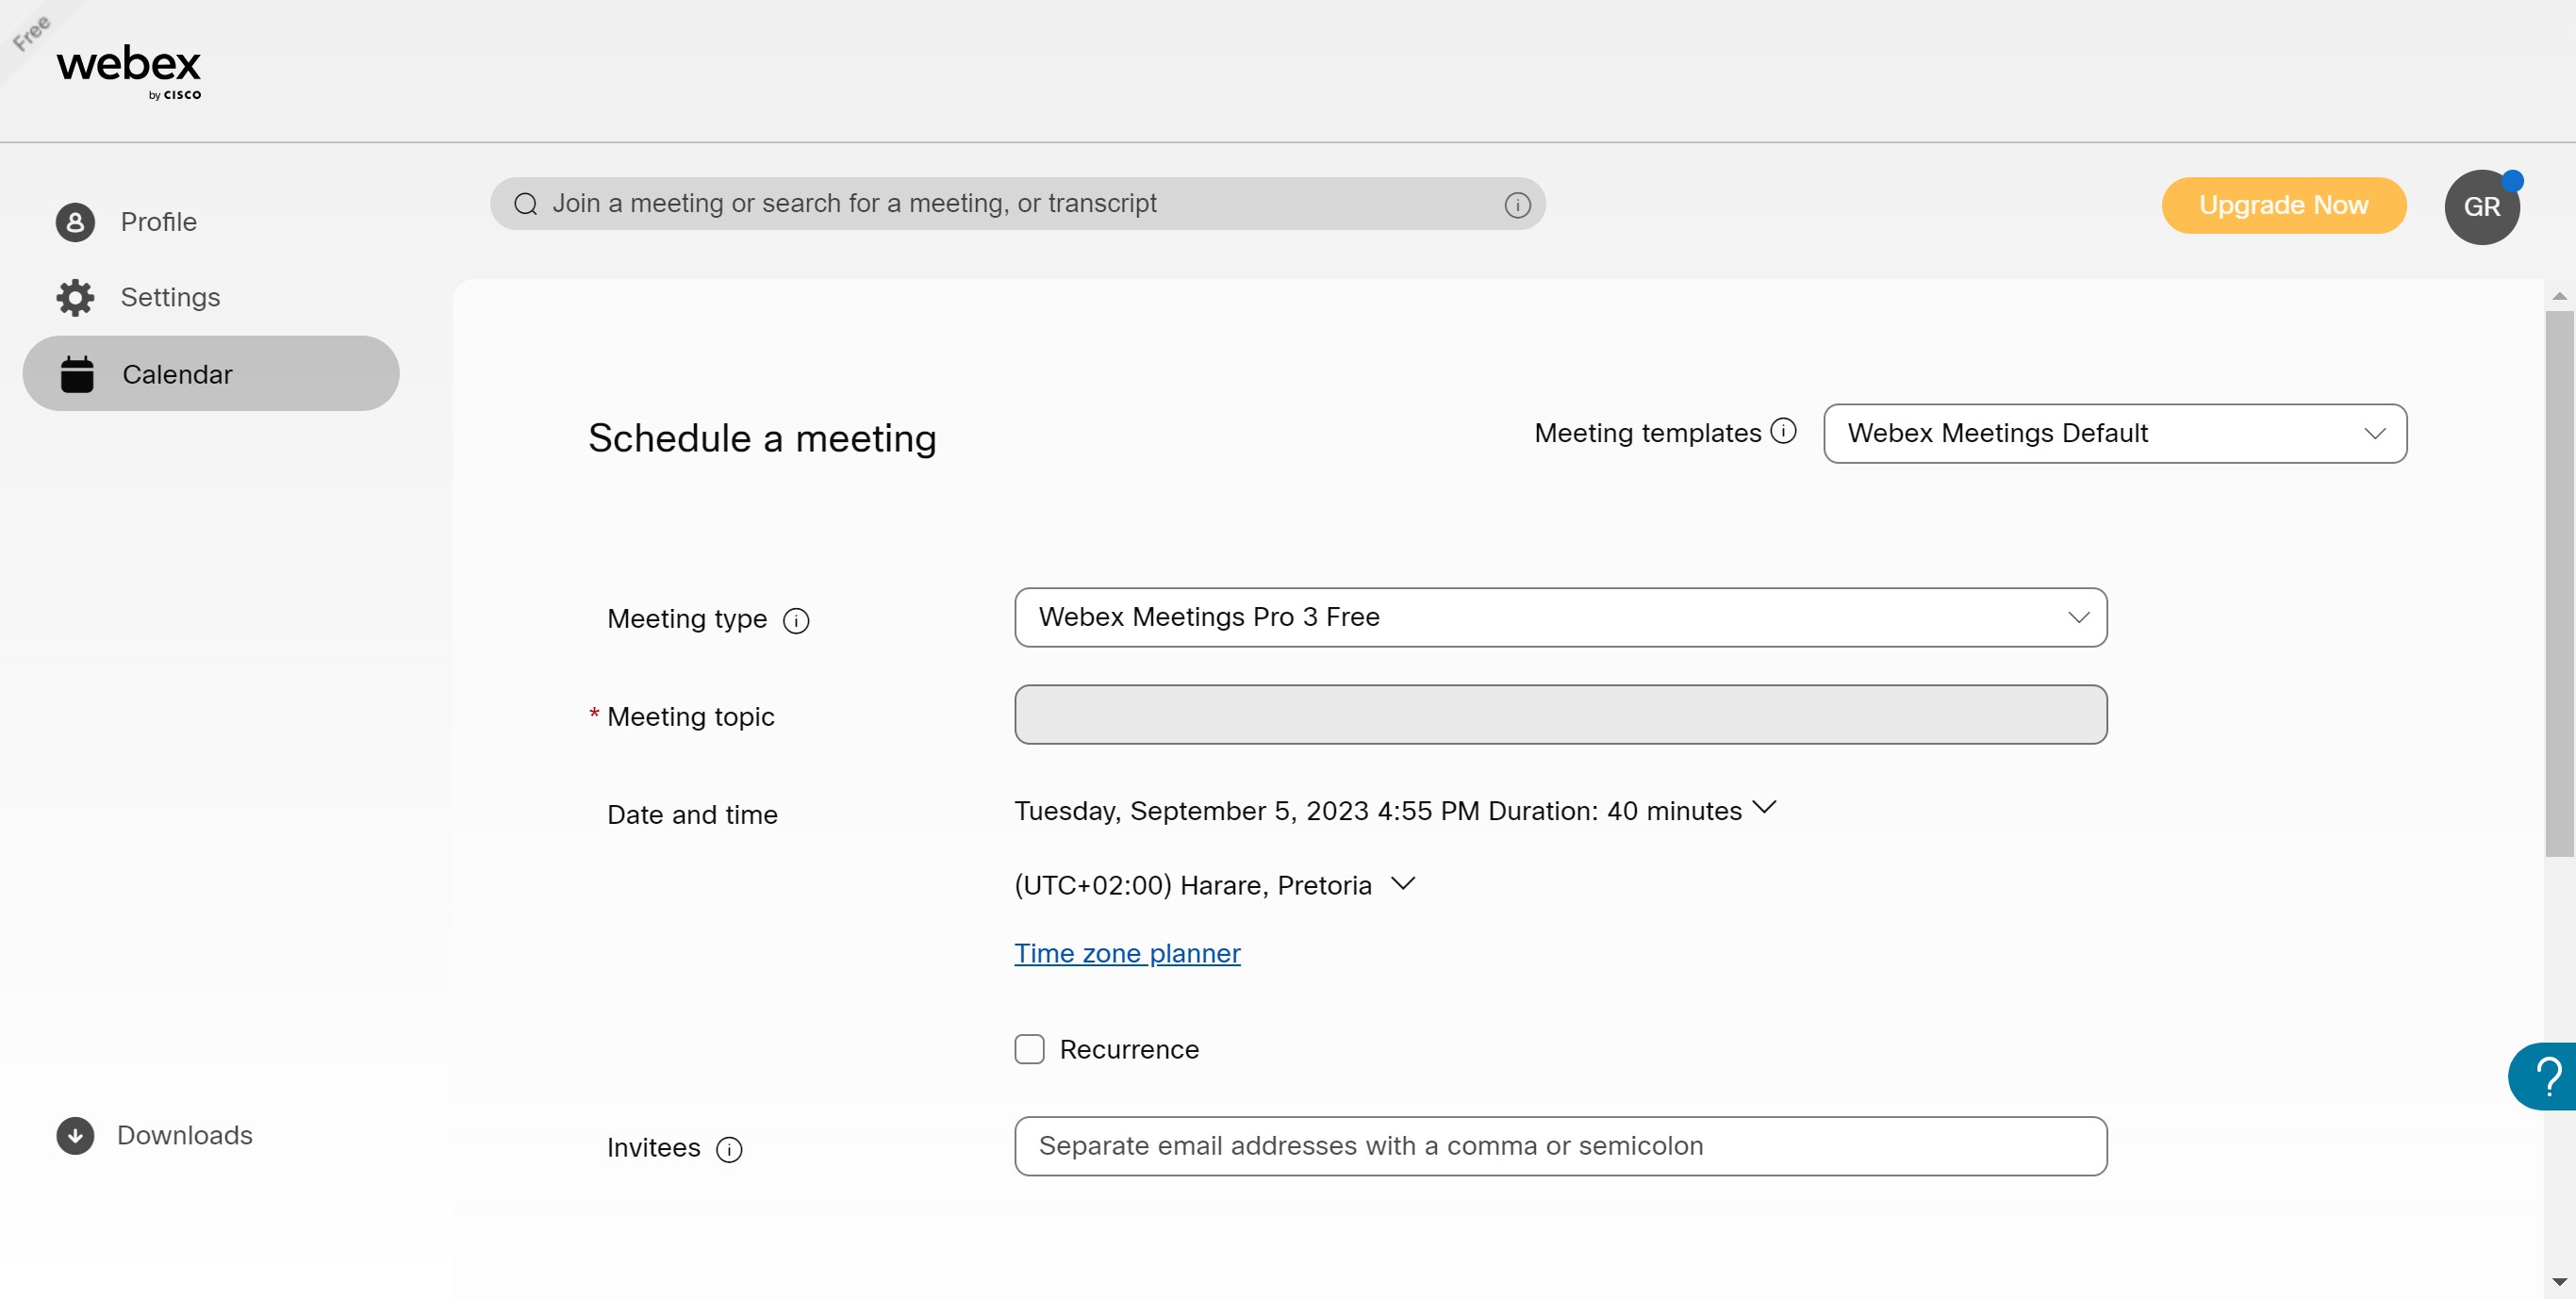Expand the Meeting type dropdown
This screenshot has height=1299, width=2576.
1560,617
